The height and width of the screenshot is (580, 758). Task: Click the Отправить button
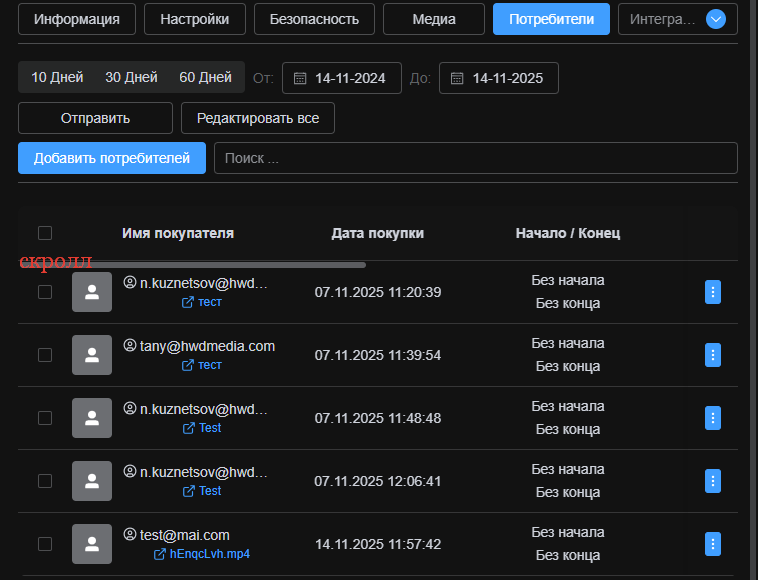(x=95, y=118)
